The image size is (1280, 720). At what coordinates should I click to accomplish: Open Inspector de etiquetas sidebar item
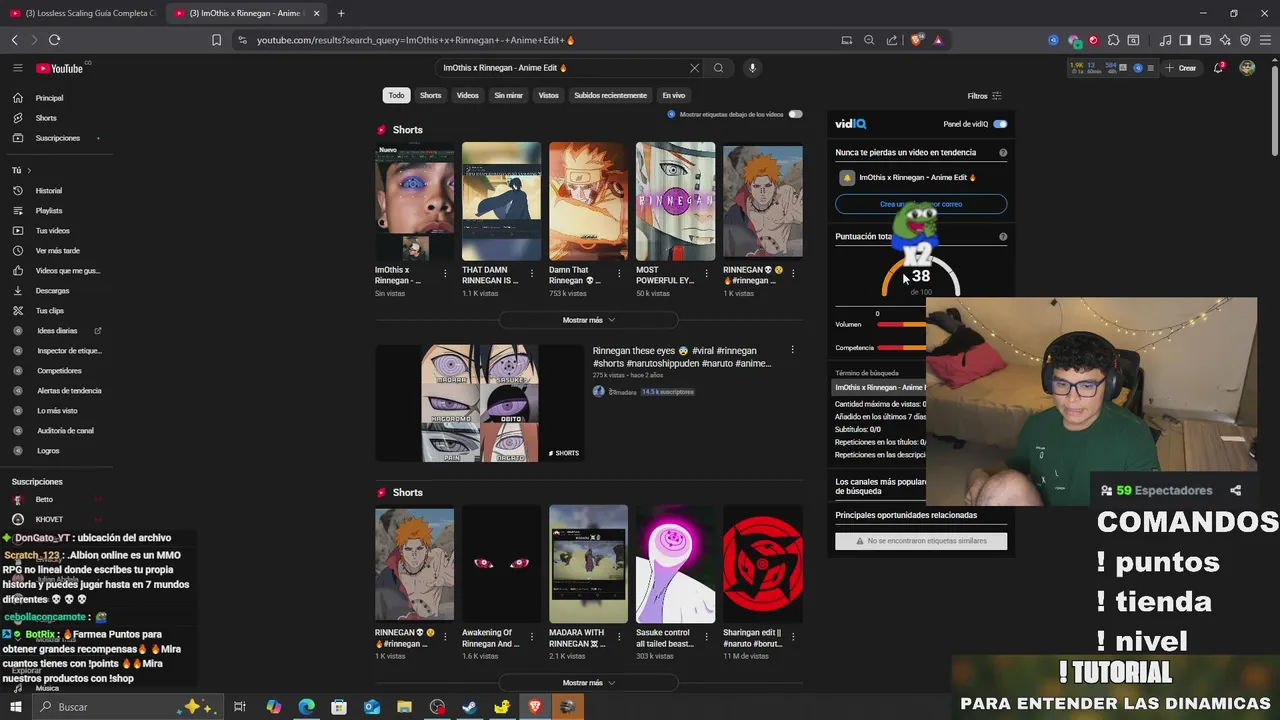[69, 351]
